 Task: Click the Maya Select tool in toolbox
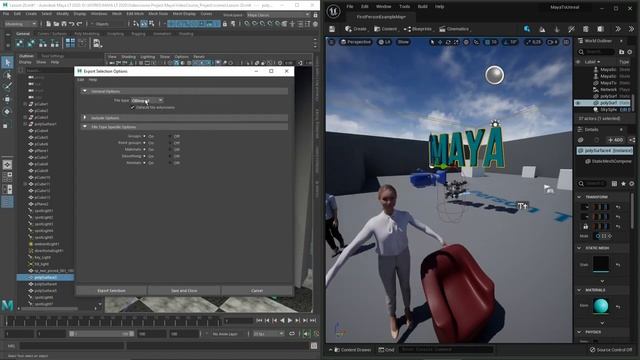[7, 62]
